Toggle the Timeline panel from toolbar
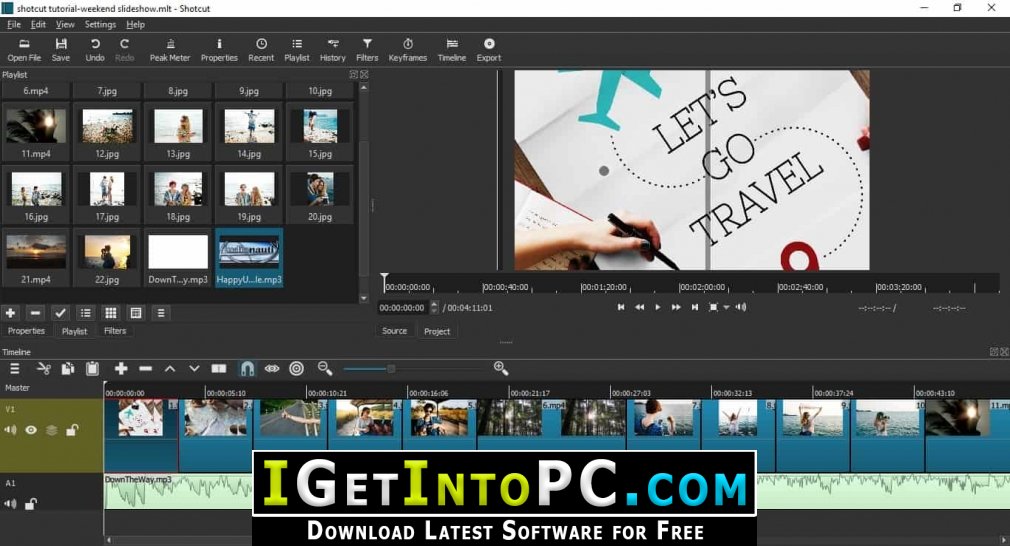 452,50
